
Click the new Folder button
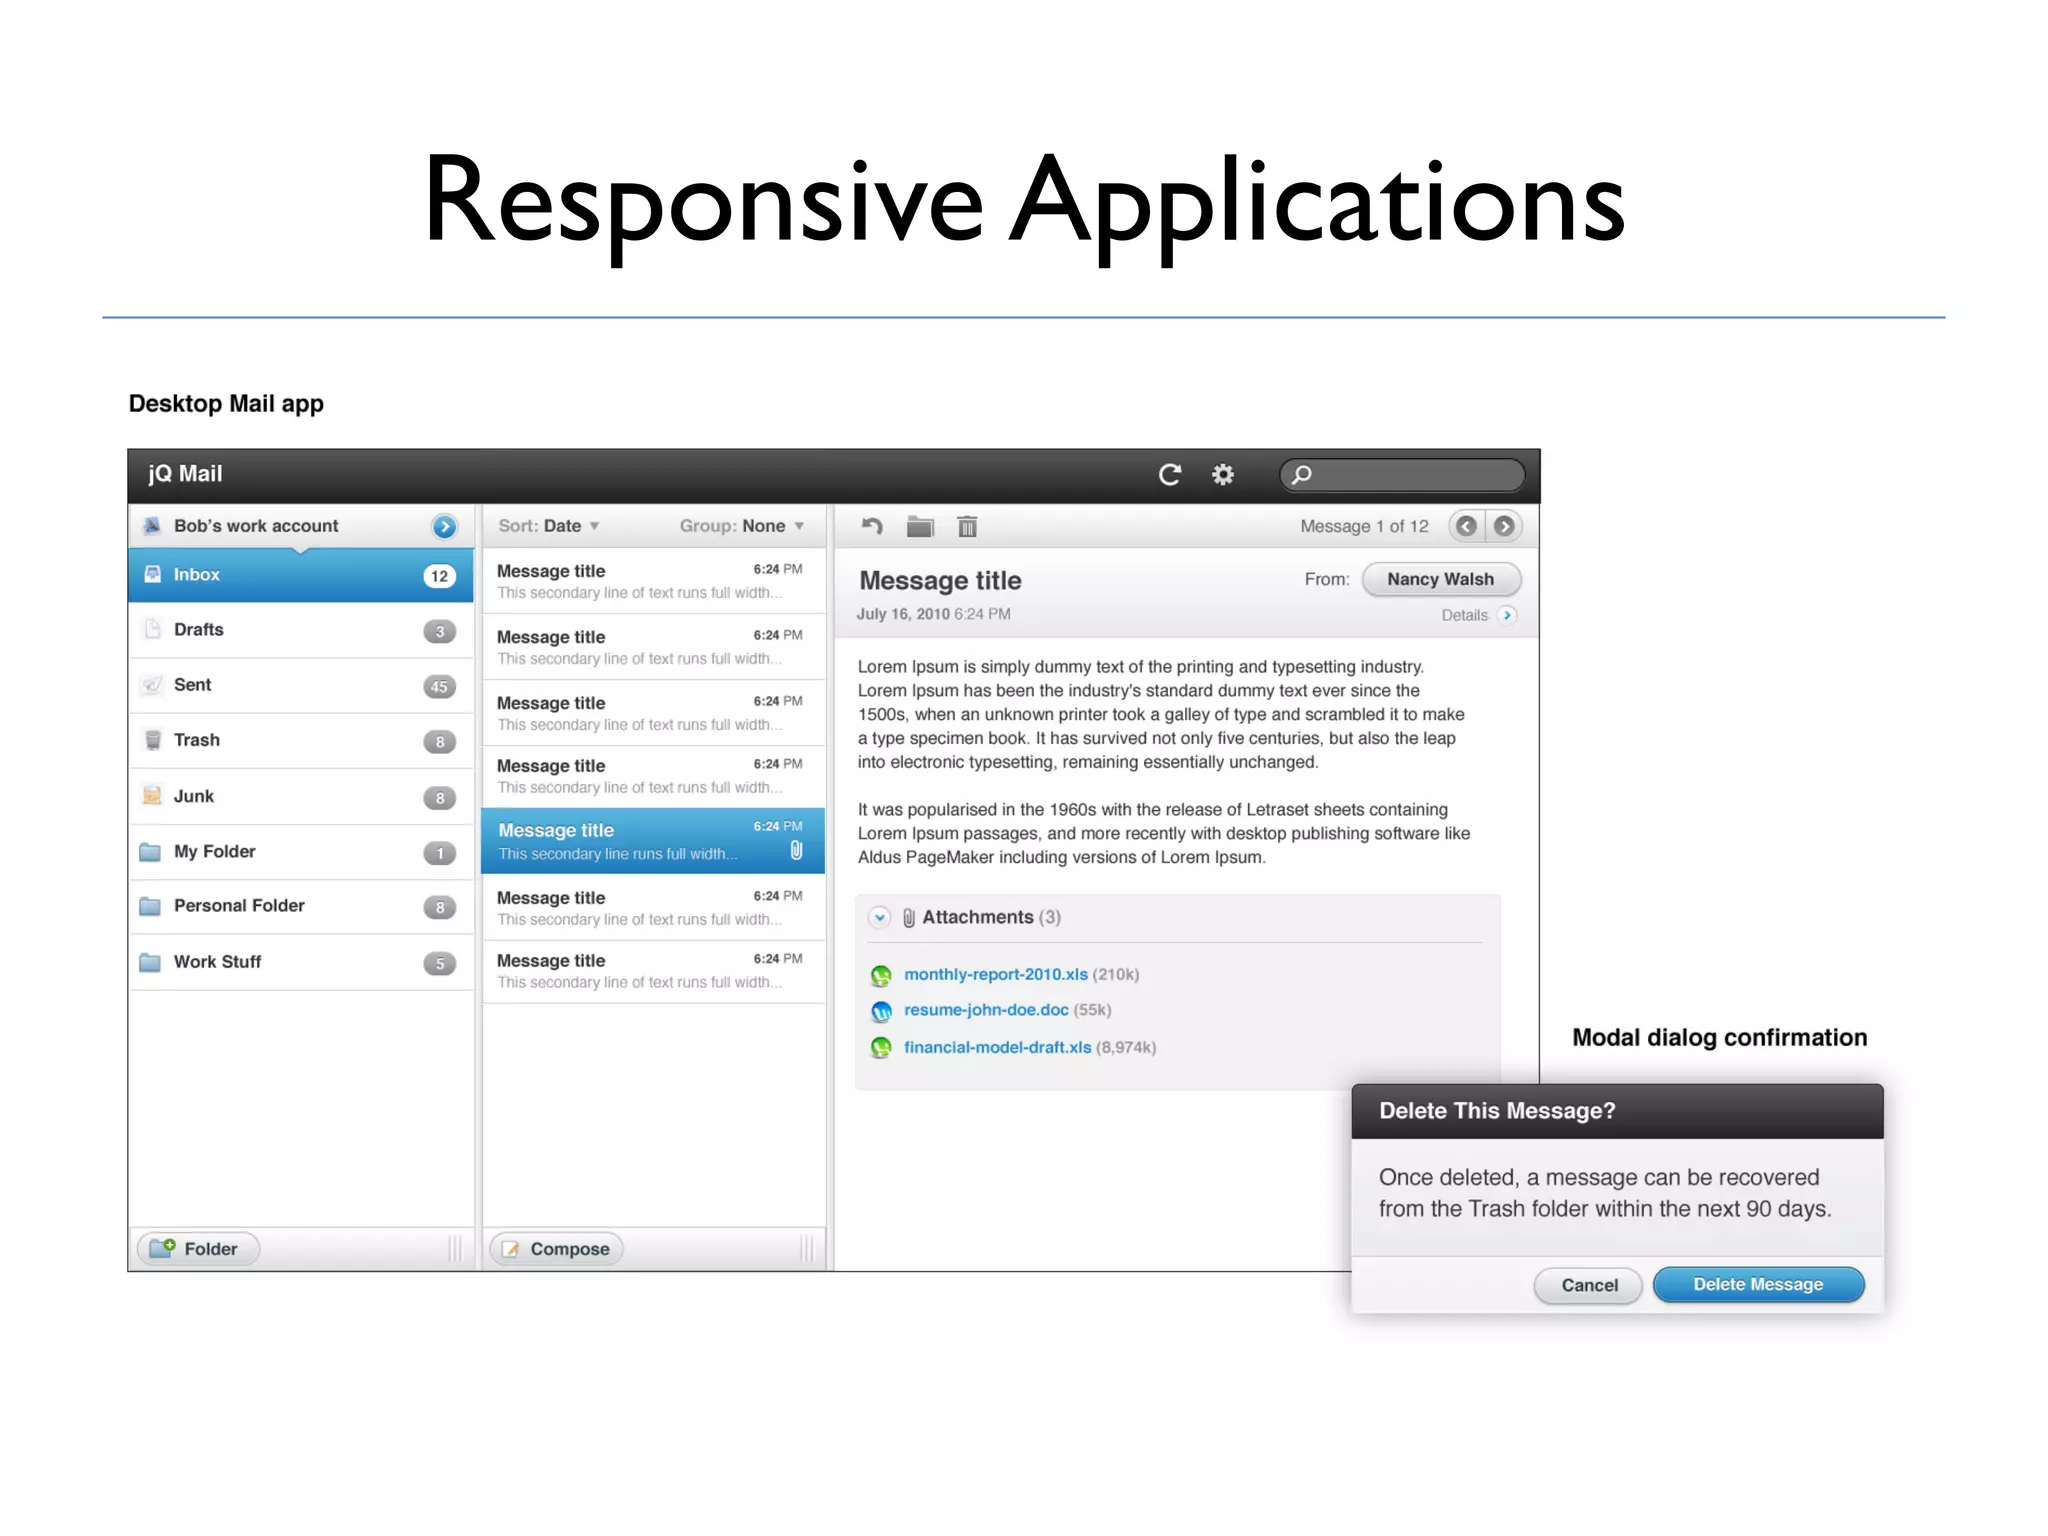pyautogui.click(x=198, y=1249)
